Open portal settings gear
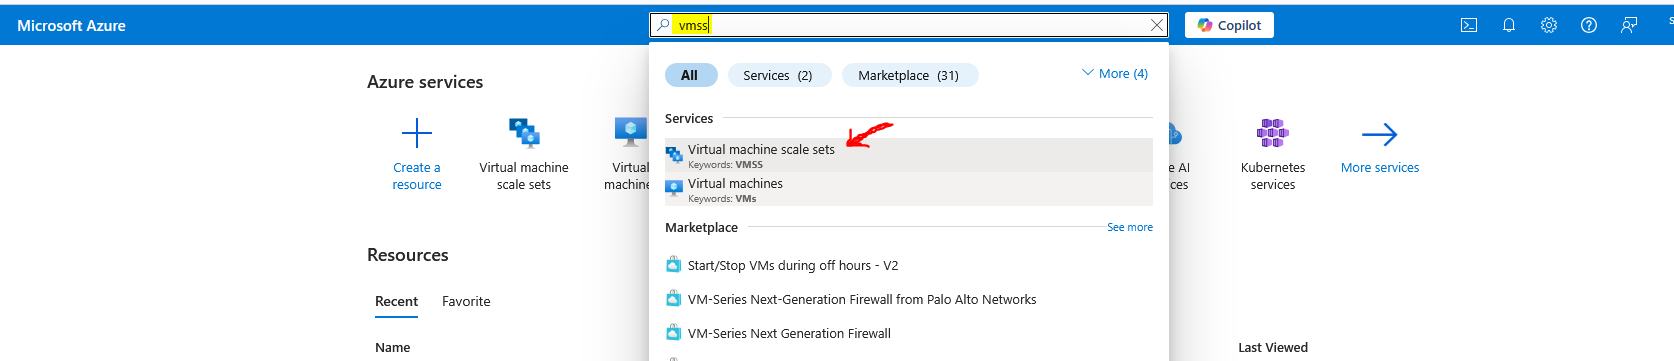This screenshot has height=361, width=1674. (x=1549, y=25)
